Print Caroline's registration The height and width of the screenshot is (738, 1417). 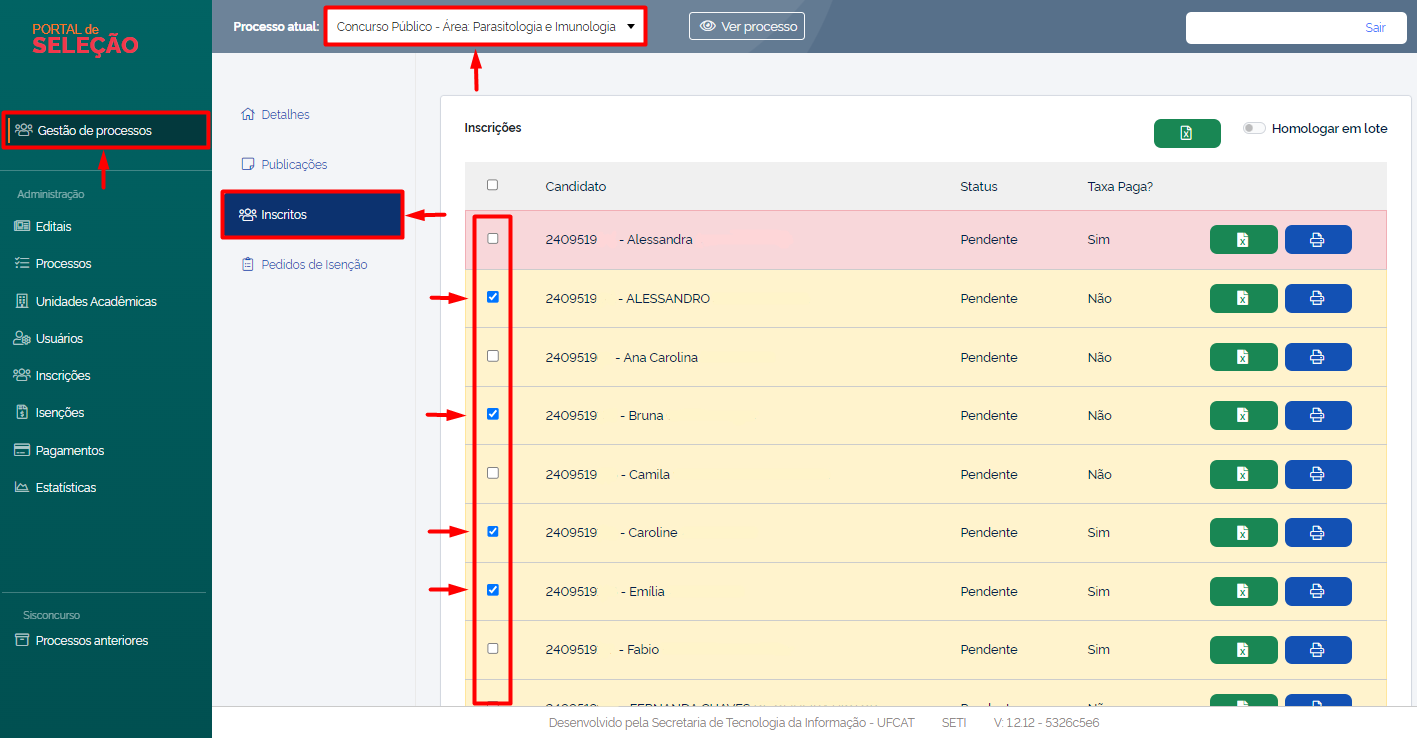pos(1318,533)
